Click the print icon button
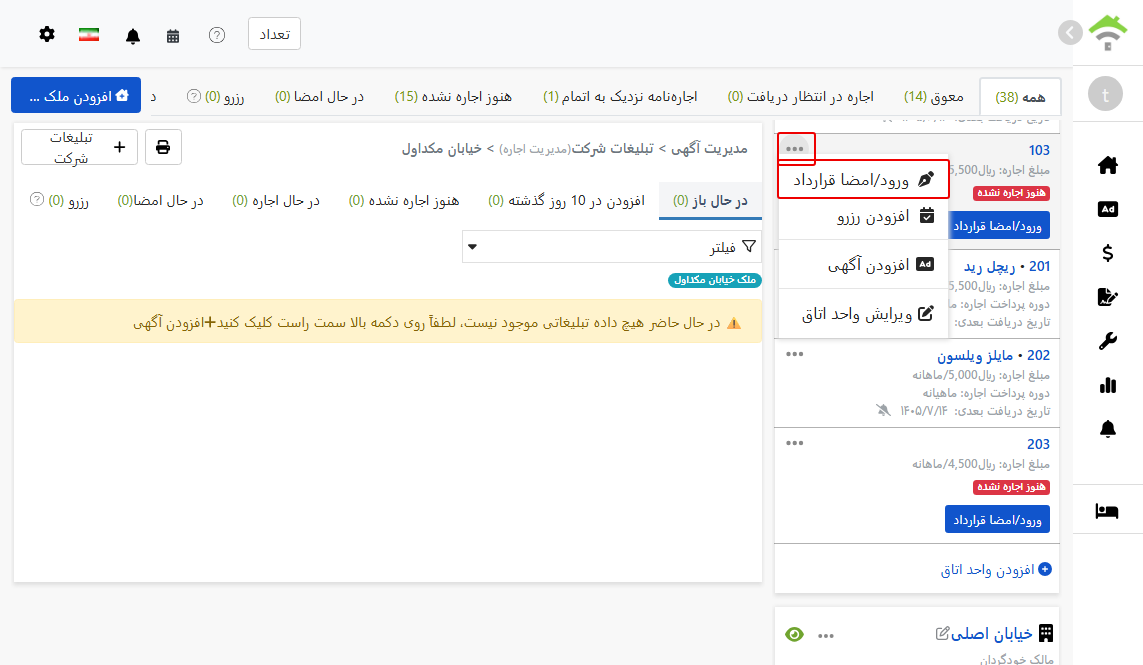This screenshot has height=665, width=1143. [x=163, y=147]
